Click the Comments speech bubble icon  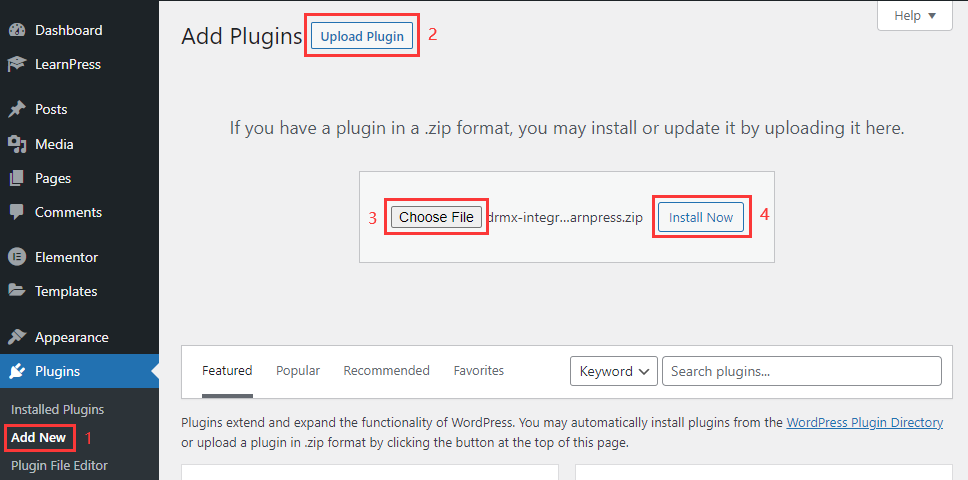tap(17, 212)
